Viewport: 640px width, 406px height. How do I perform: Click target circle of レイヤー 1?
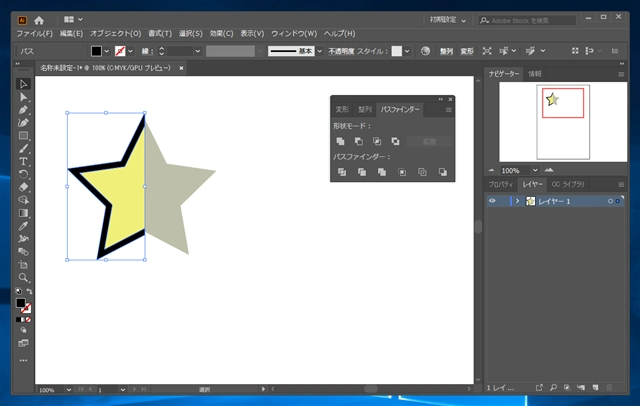point(610,201)
